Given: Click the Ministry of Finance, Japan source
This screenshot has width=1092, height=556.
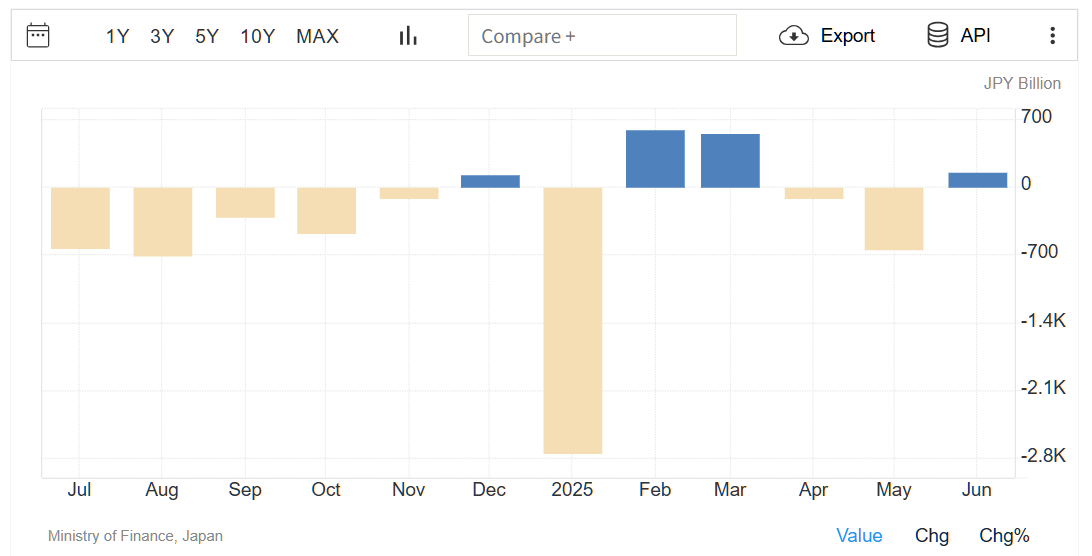Looking at the screenshot, I should point(135,536).
